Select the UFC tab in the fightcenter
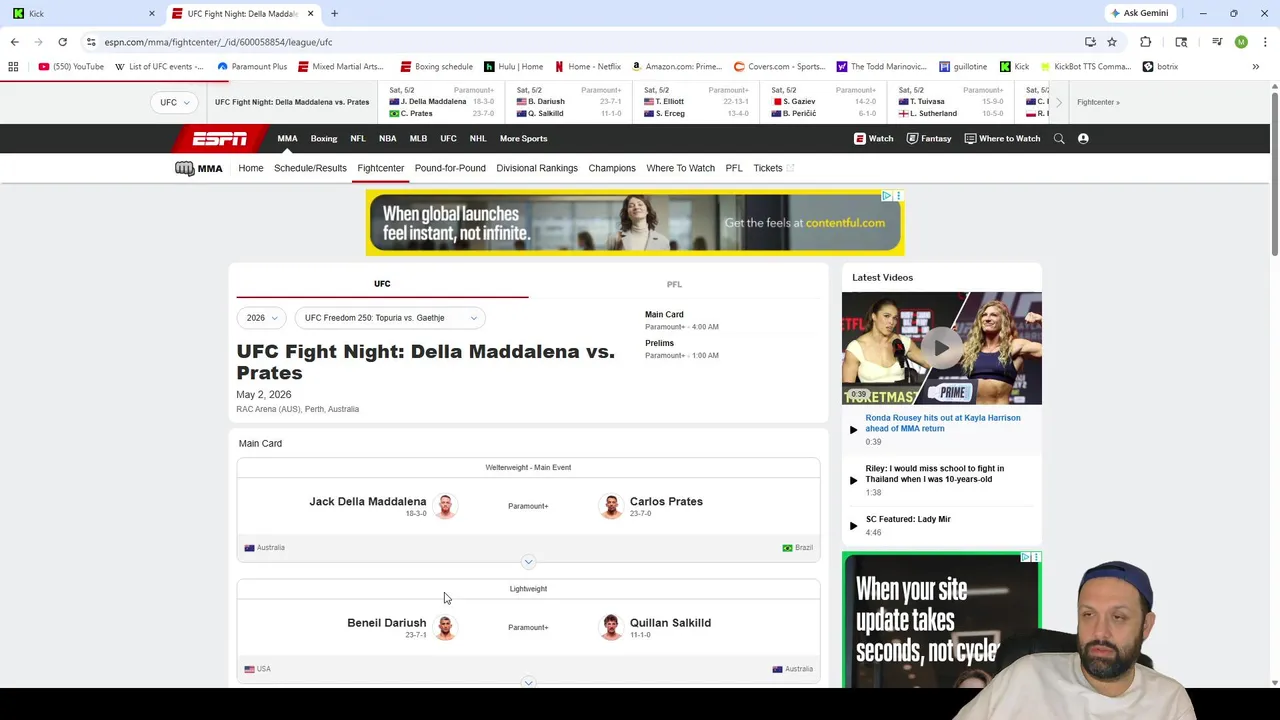This screenshot has width=1280, height=720. click(382, 284)
